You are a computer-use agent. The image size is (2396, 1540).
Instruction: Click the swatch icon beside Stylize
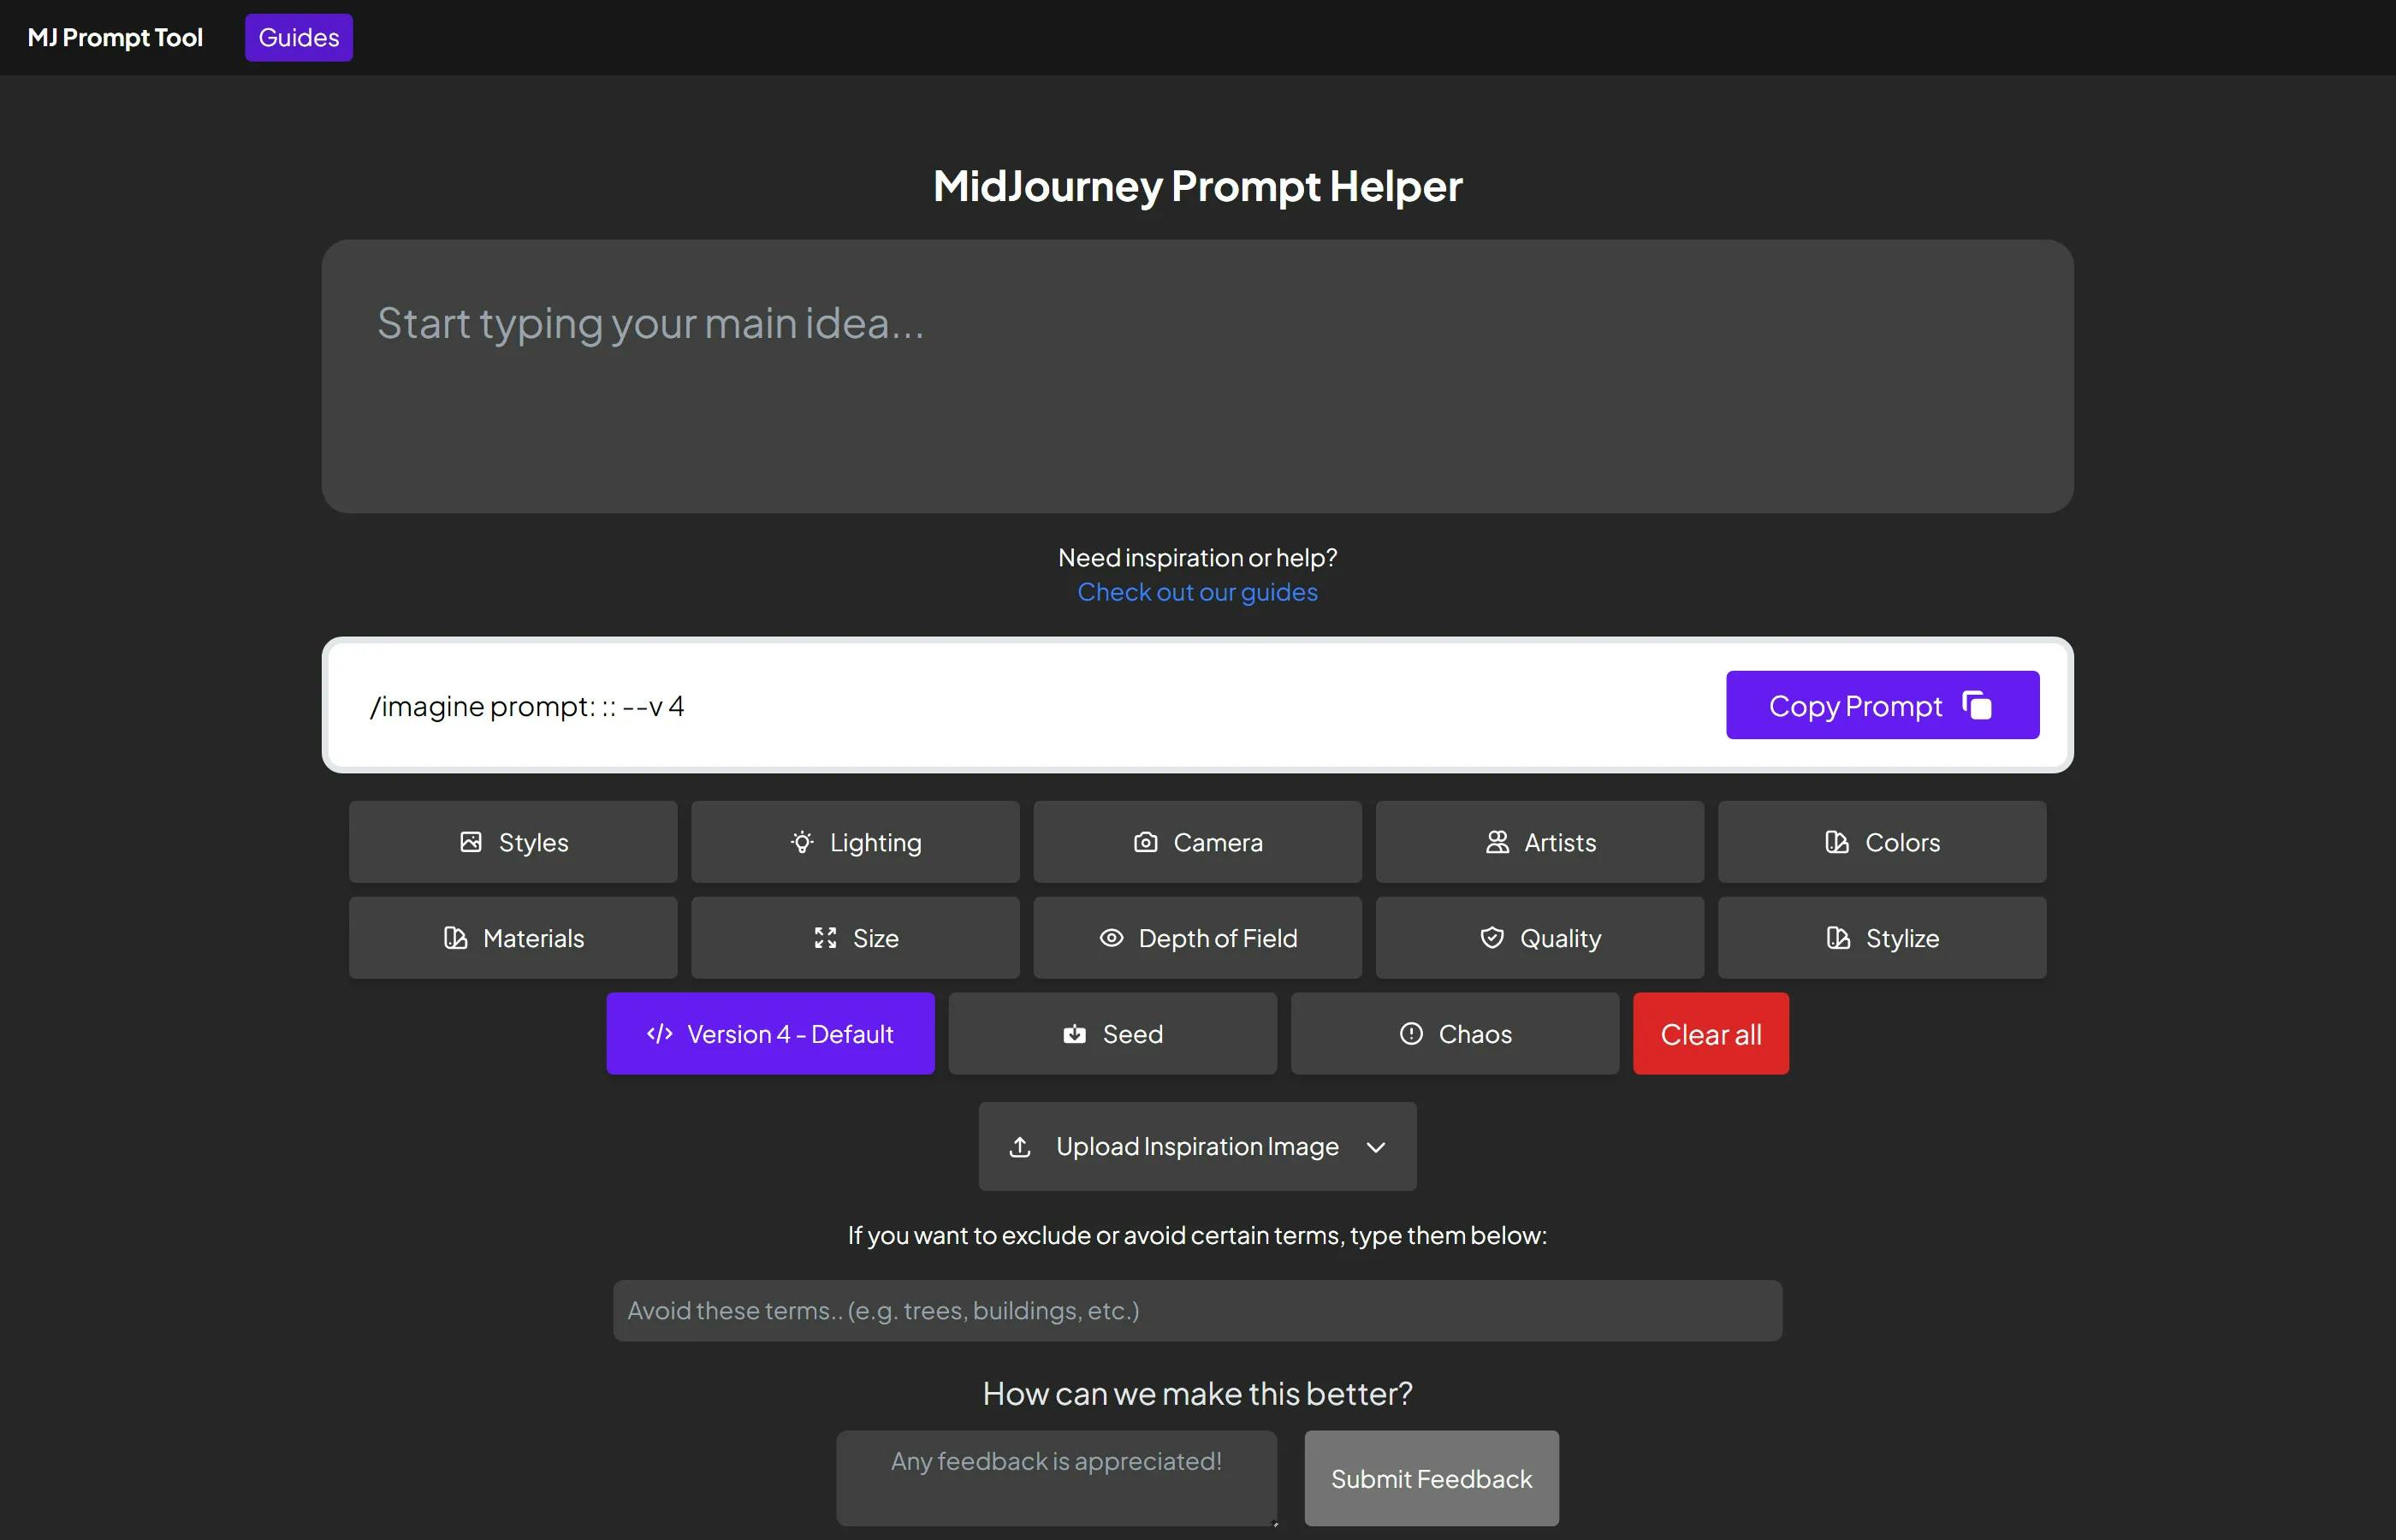point(1838,938)
